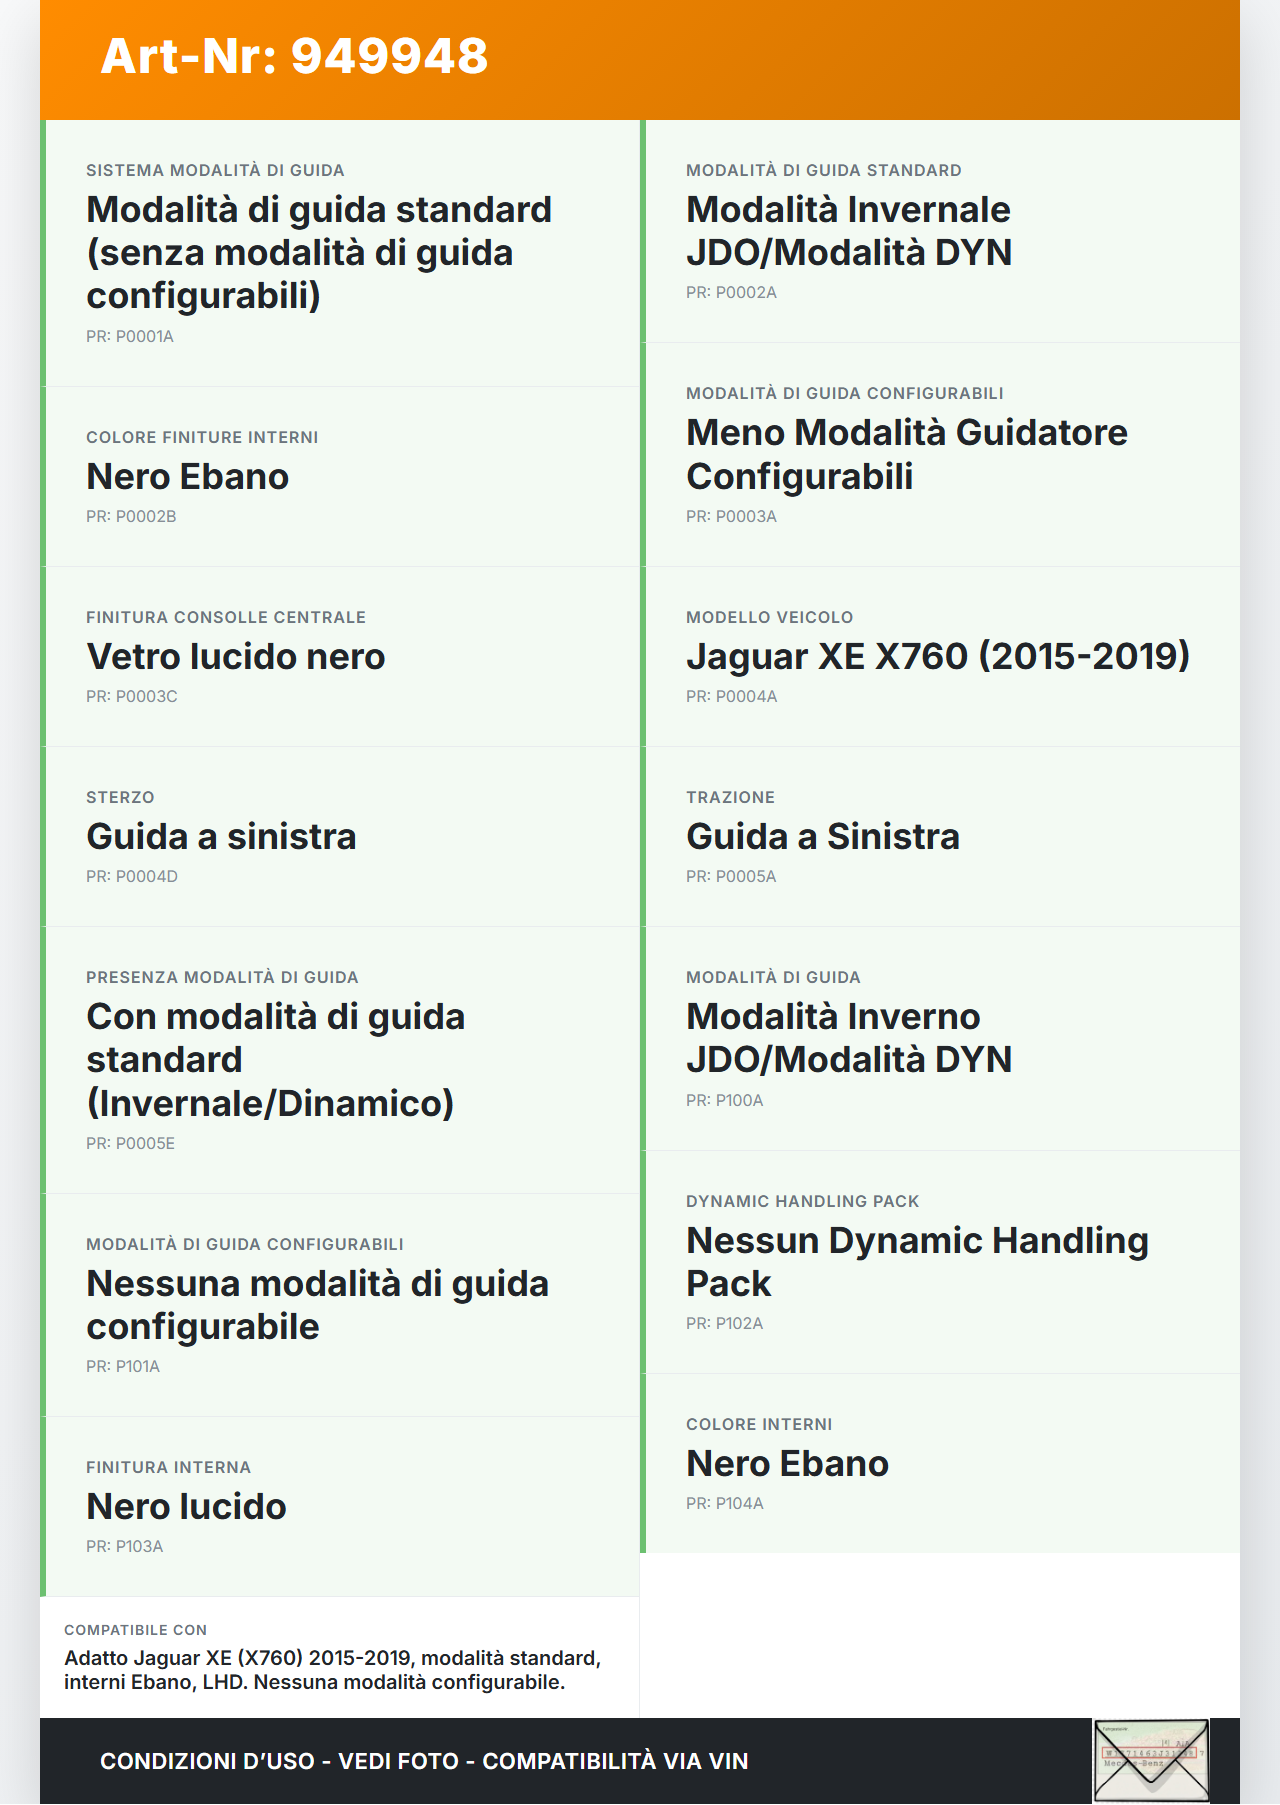Click the Art-Nr: 949948 heading
This screenshot has width=1280, height=1805.
point(294,56)
